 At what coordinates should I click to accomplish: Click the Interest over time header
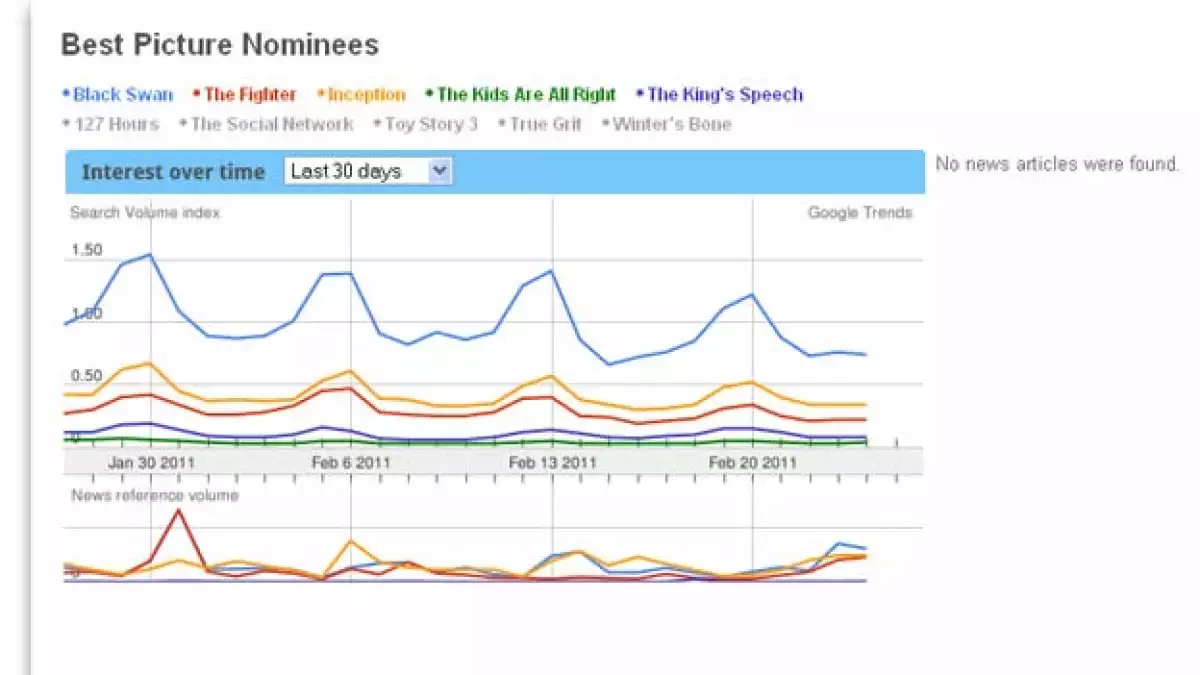pyautogui.click(x=173, y=172)
